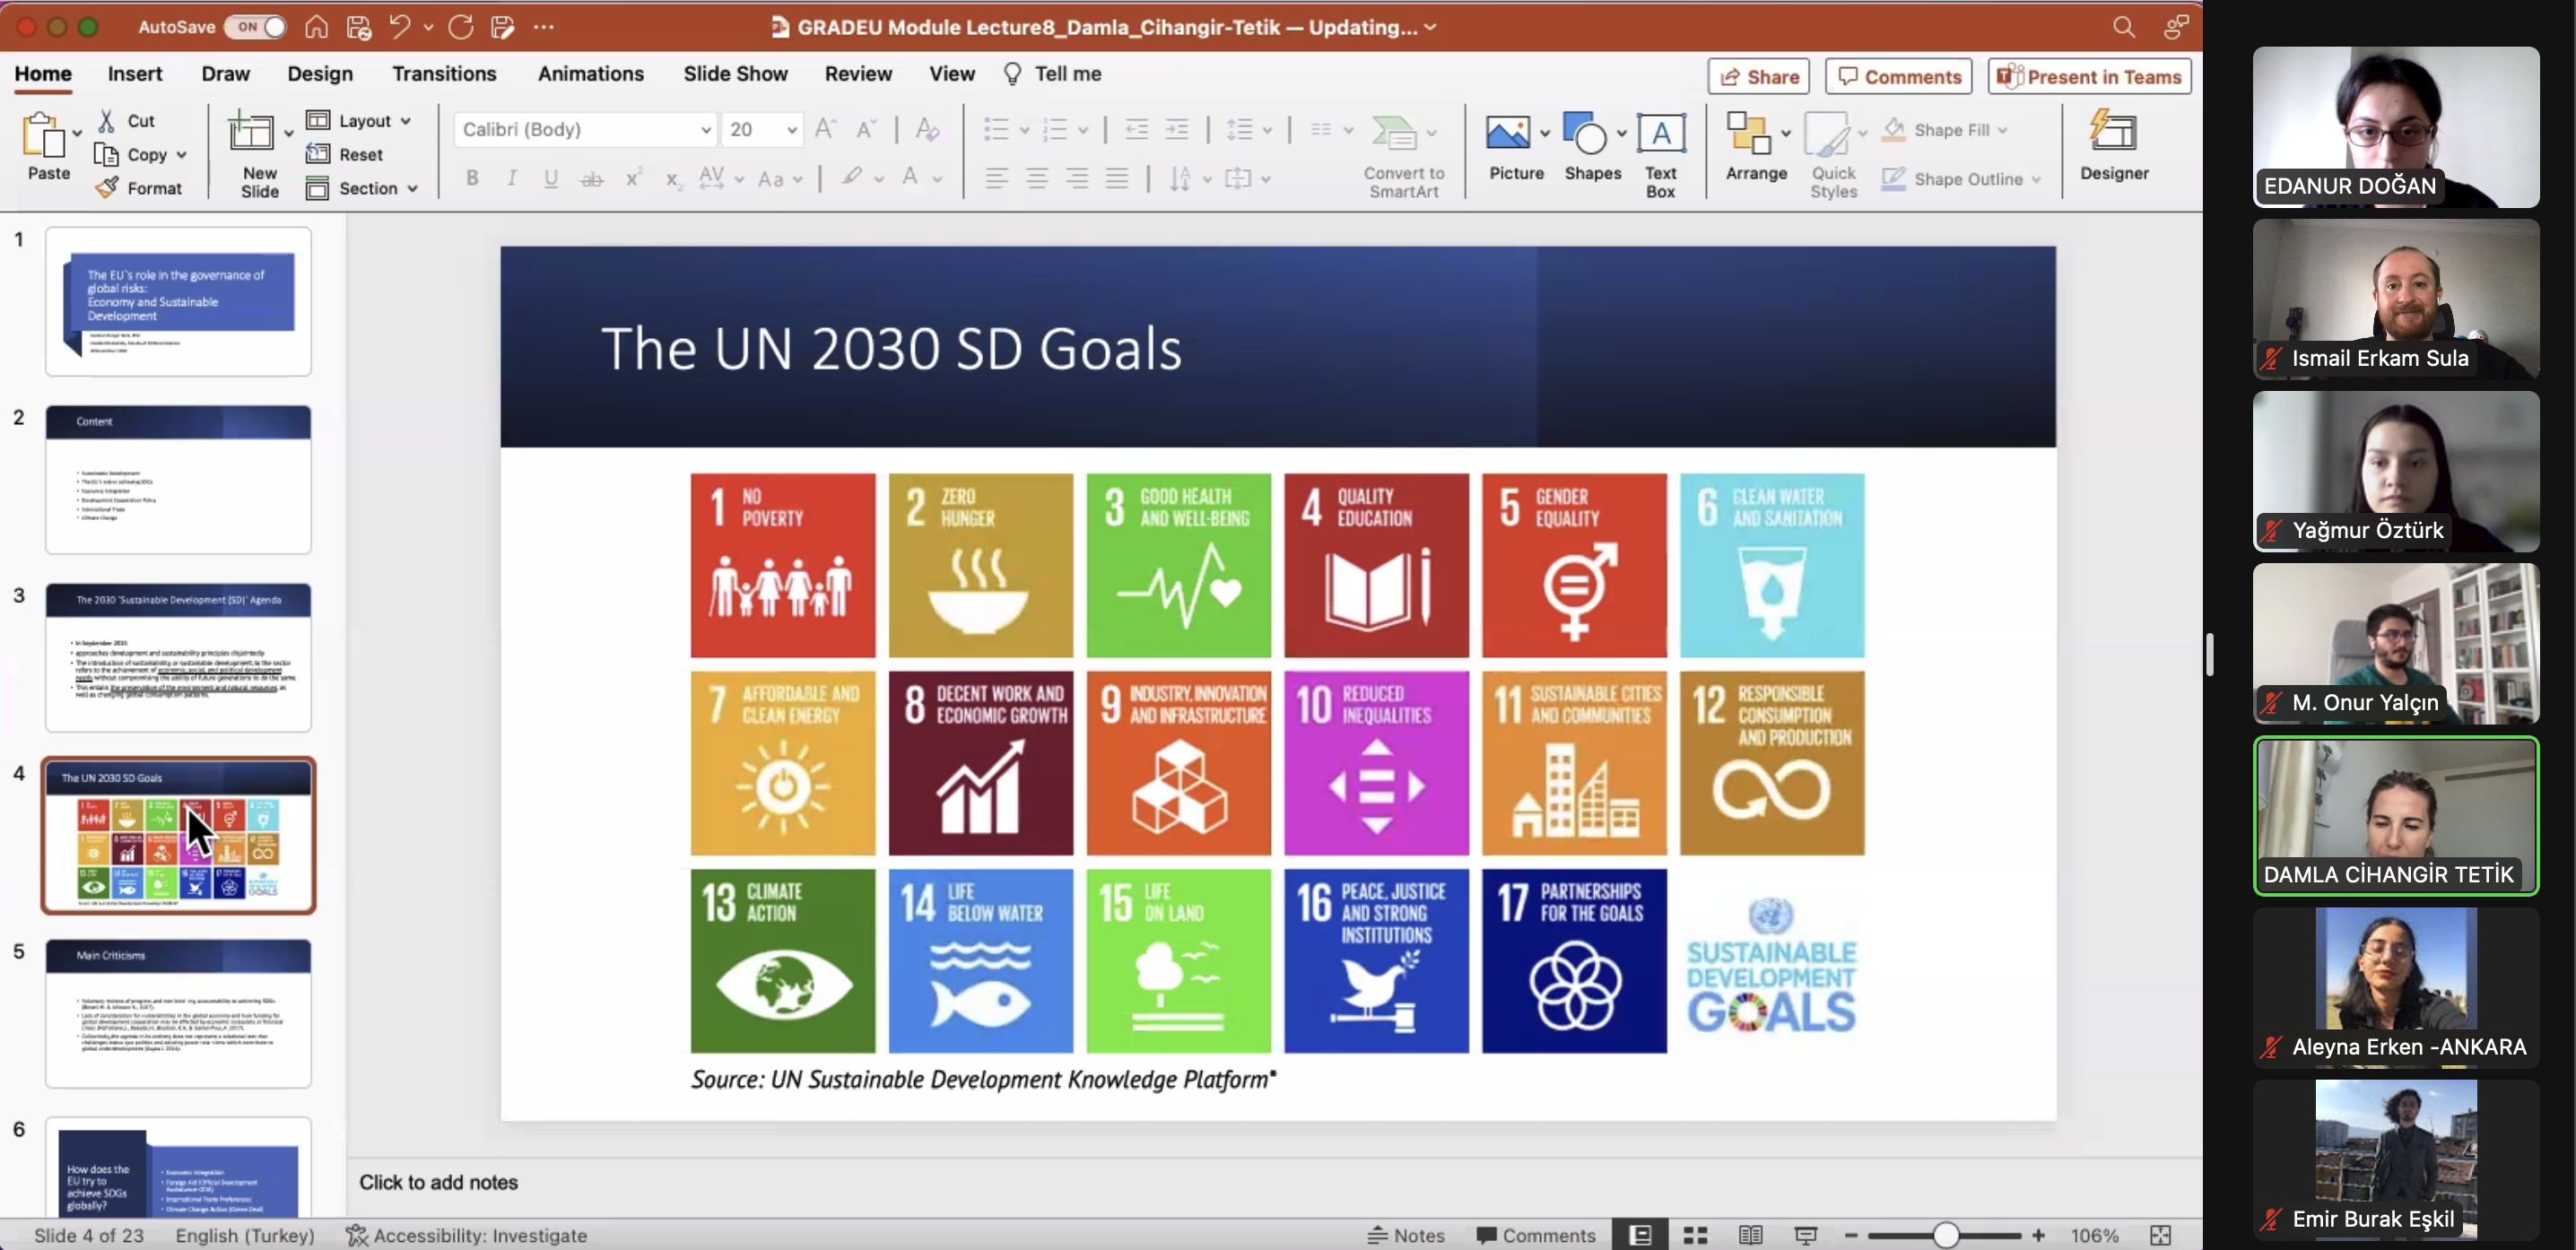Click the Share button
2576x1250 pixels.
tap(1759, 77)
